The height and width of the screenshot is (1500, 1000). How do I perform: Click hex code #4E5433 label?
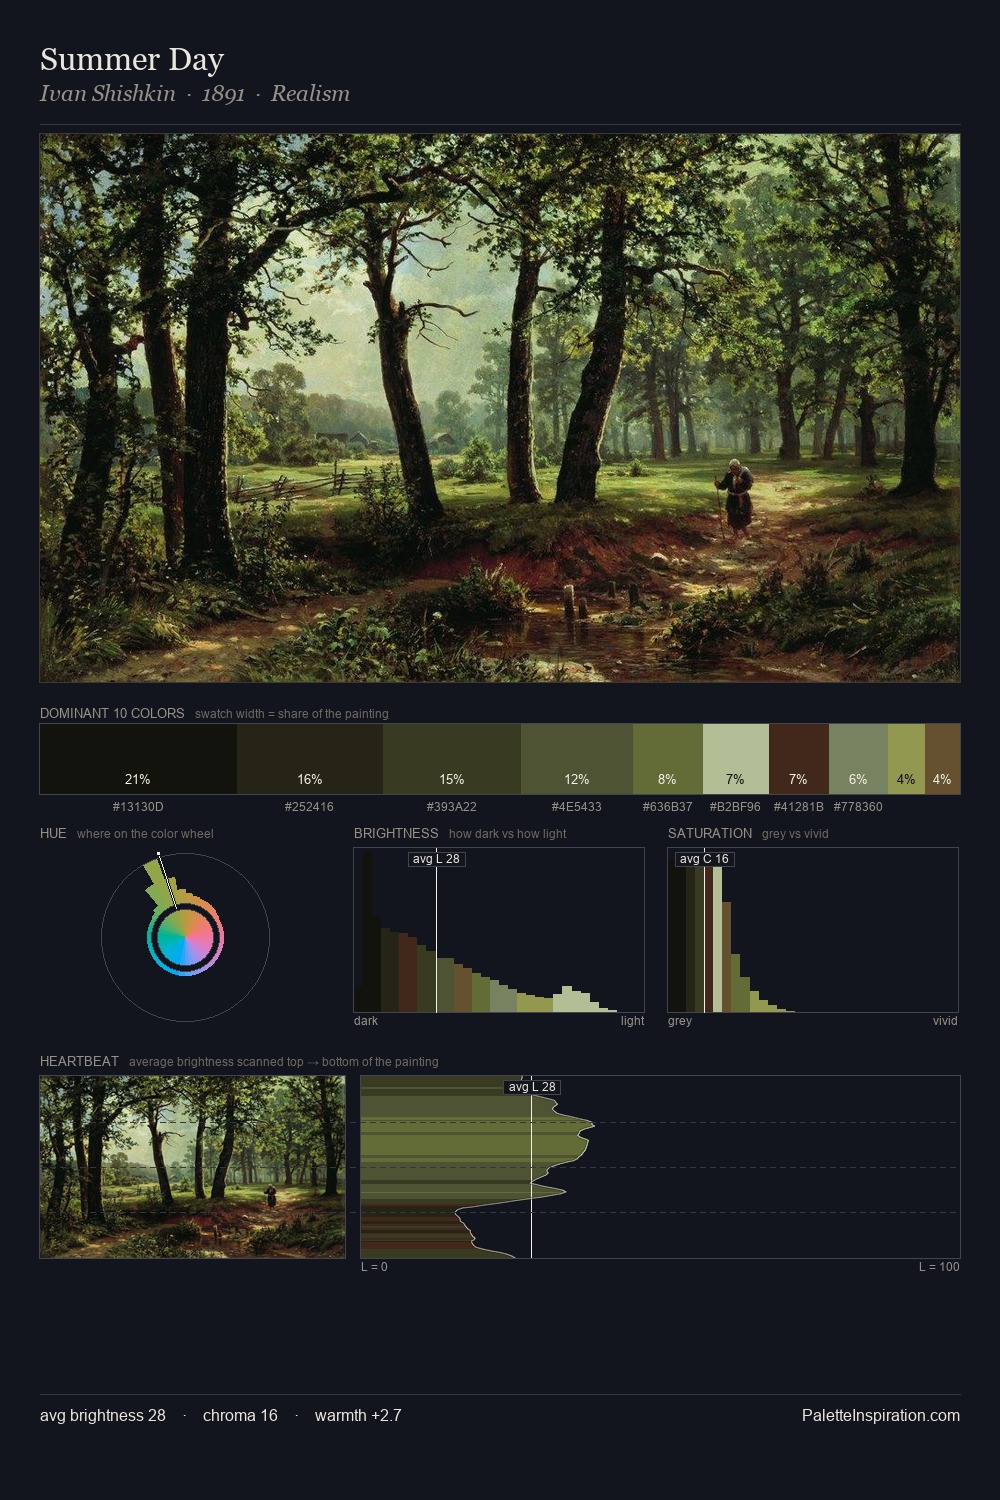[x=576, y=807]
